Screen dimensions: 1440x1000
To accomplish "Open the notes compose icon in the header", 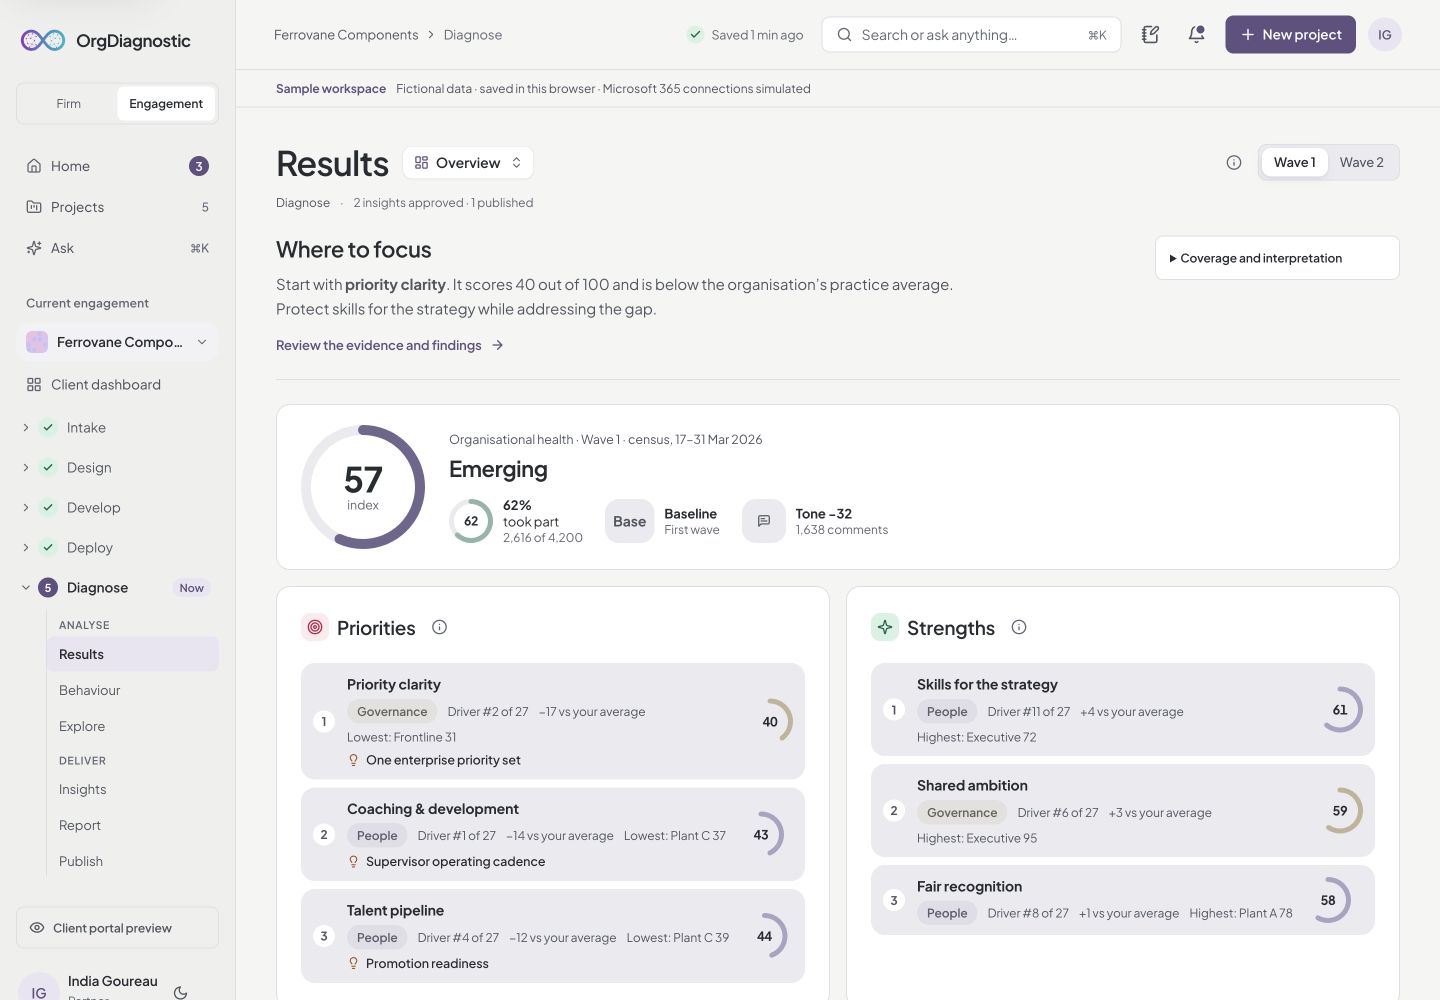I will 1150,35.
